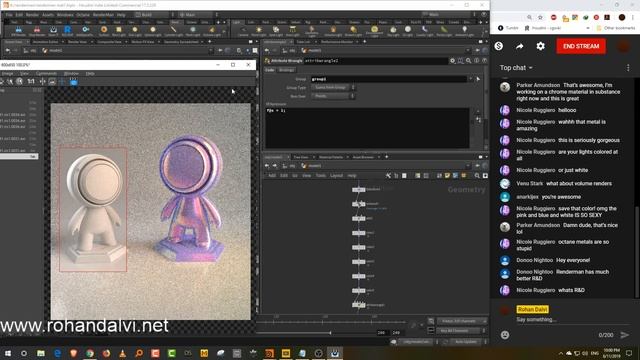Click the timeline range slider handle
Screen dimensions: 640x360
coord(330,333)
